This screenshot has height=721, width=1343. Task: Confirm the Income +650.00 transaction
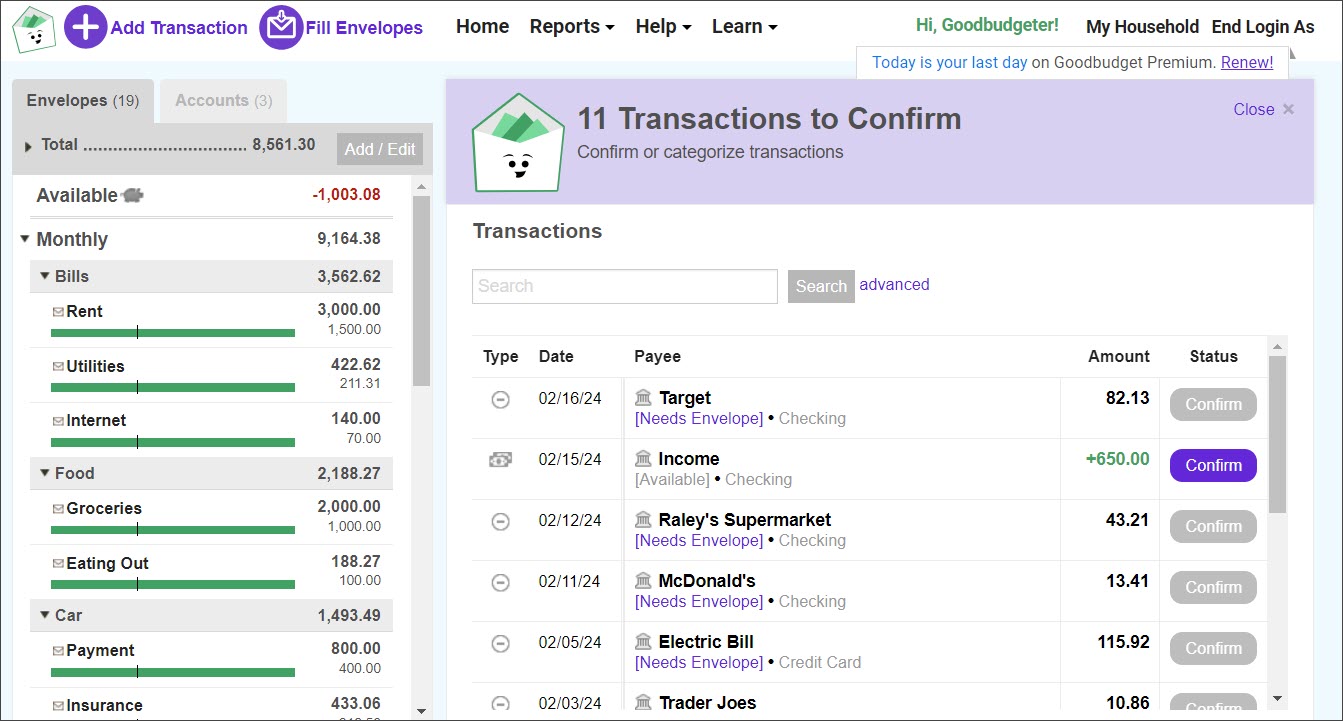pyautogui.click(x=1213, y=466)
